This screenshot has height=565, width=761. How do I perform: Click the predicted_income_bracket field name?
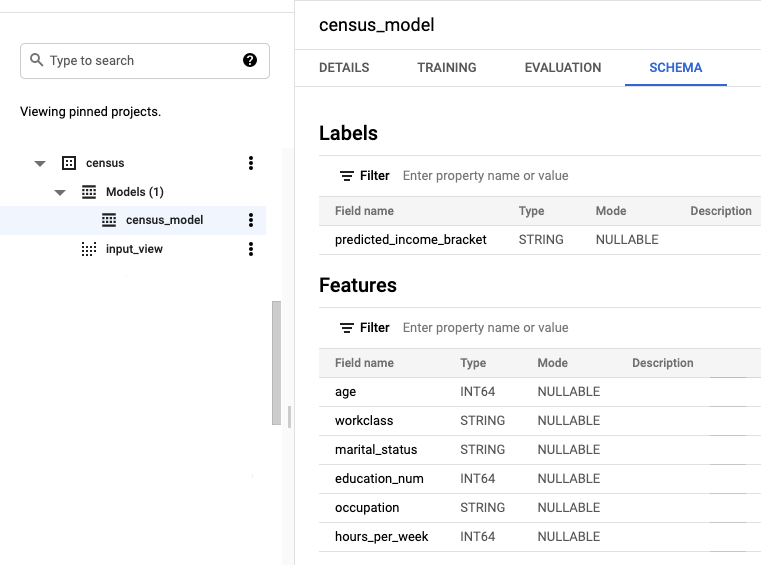pos(411,240)
